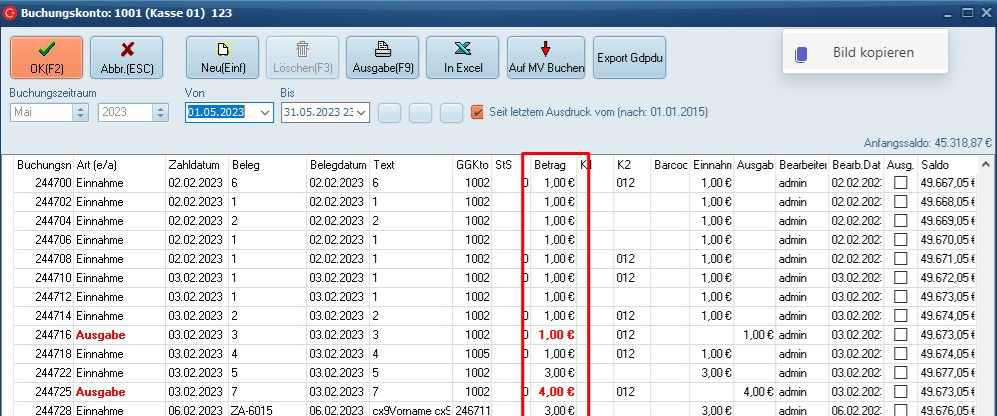Select the red Ausgabe row 244725
The height and width of the screenshot is (416, 997).
coord(100,392)
